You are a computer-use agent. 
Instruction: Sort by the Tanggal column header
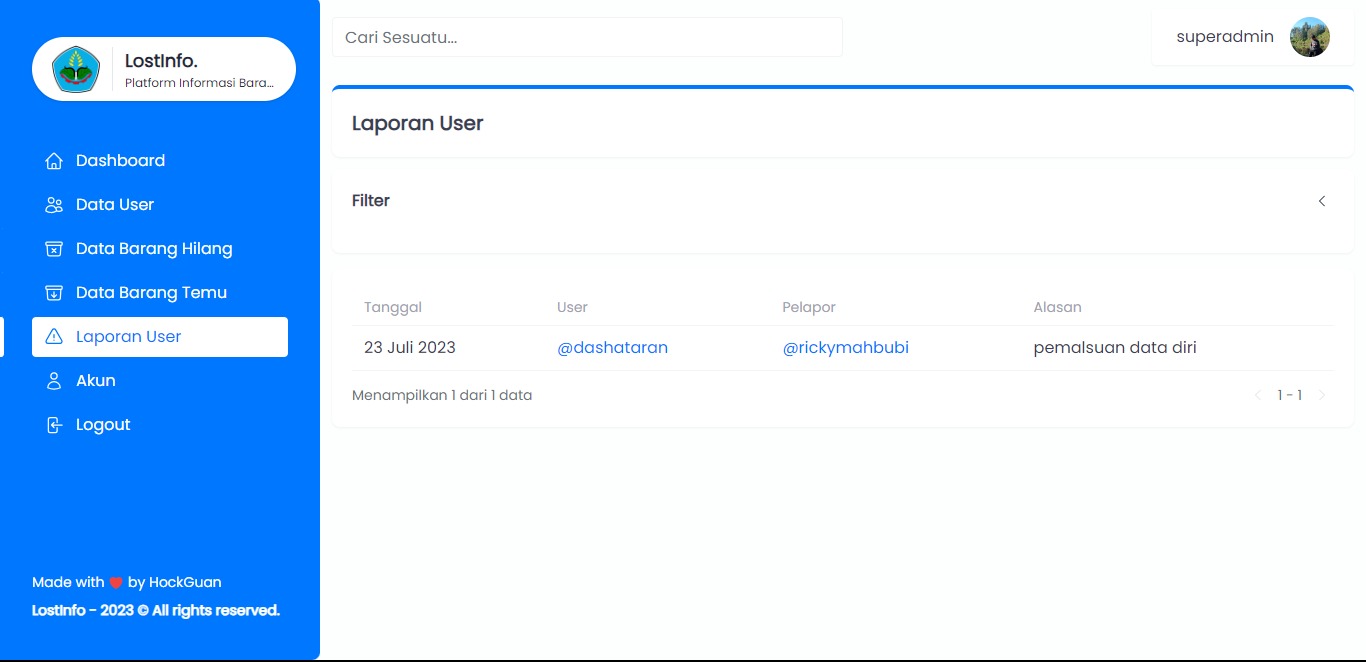(x=393, y=307)
